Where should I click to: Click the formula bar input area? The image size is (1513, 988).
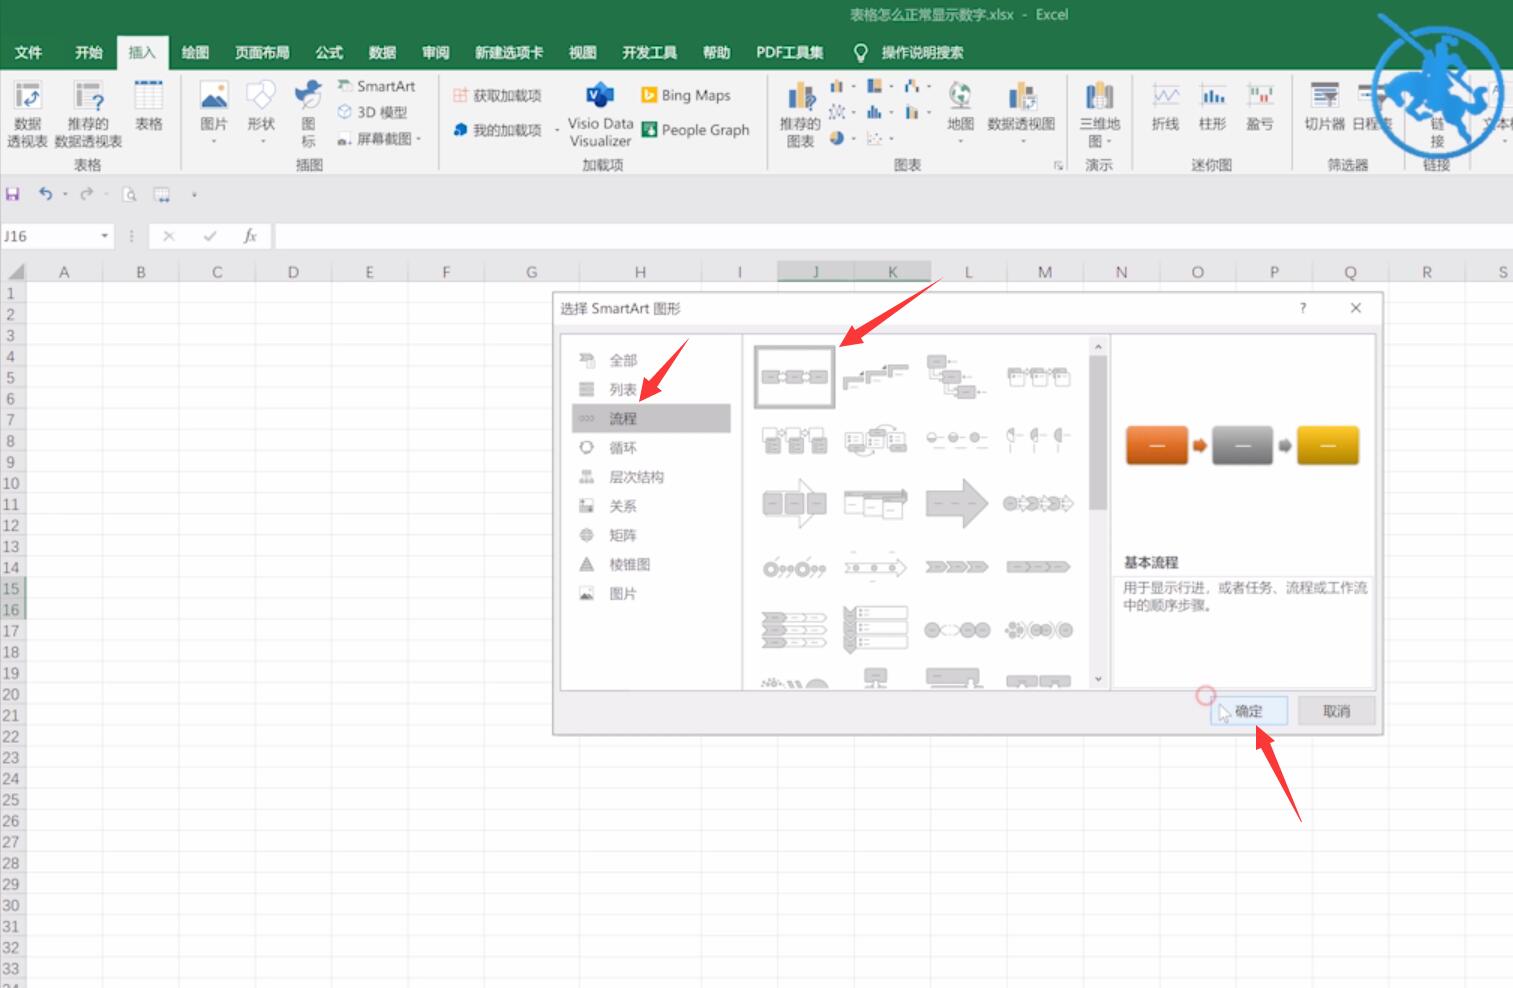click(x=893, y=236)
